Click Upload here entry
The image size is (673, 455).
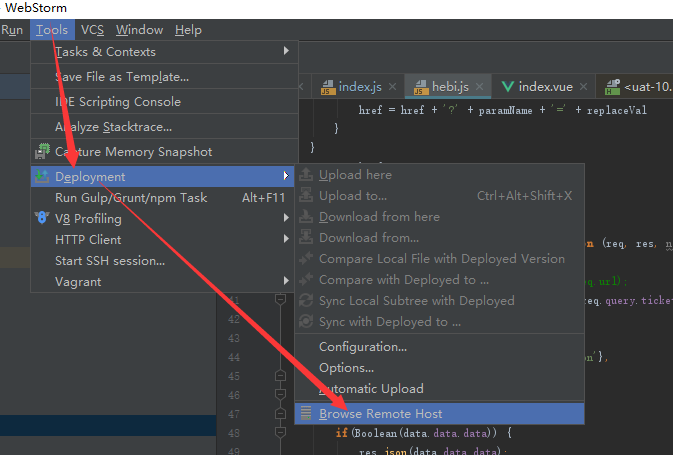[440, 175]
